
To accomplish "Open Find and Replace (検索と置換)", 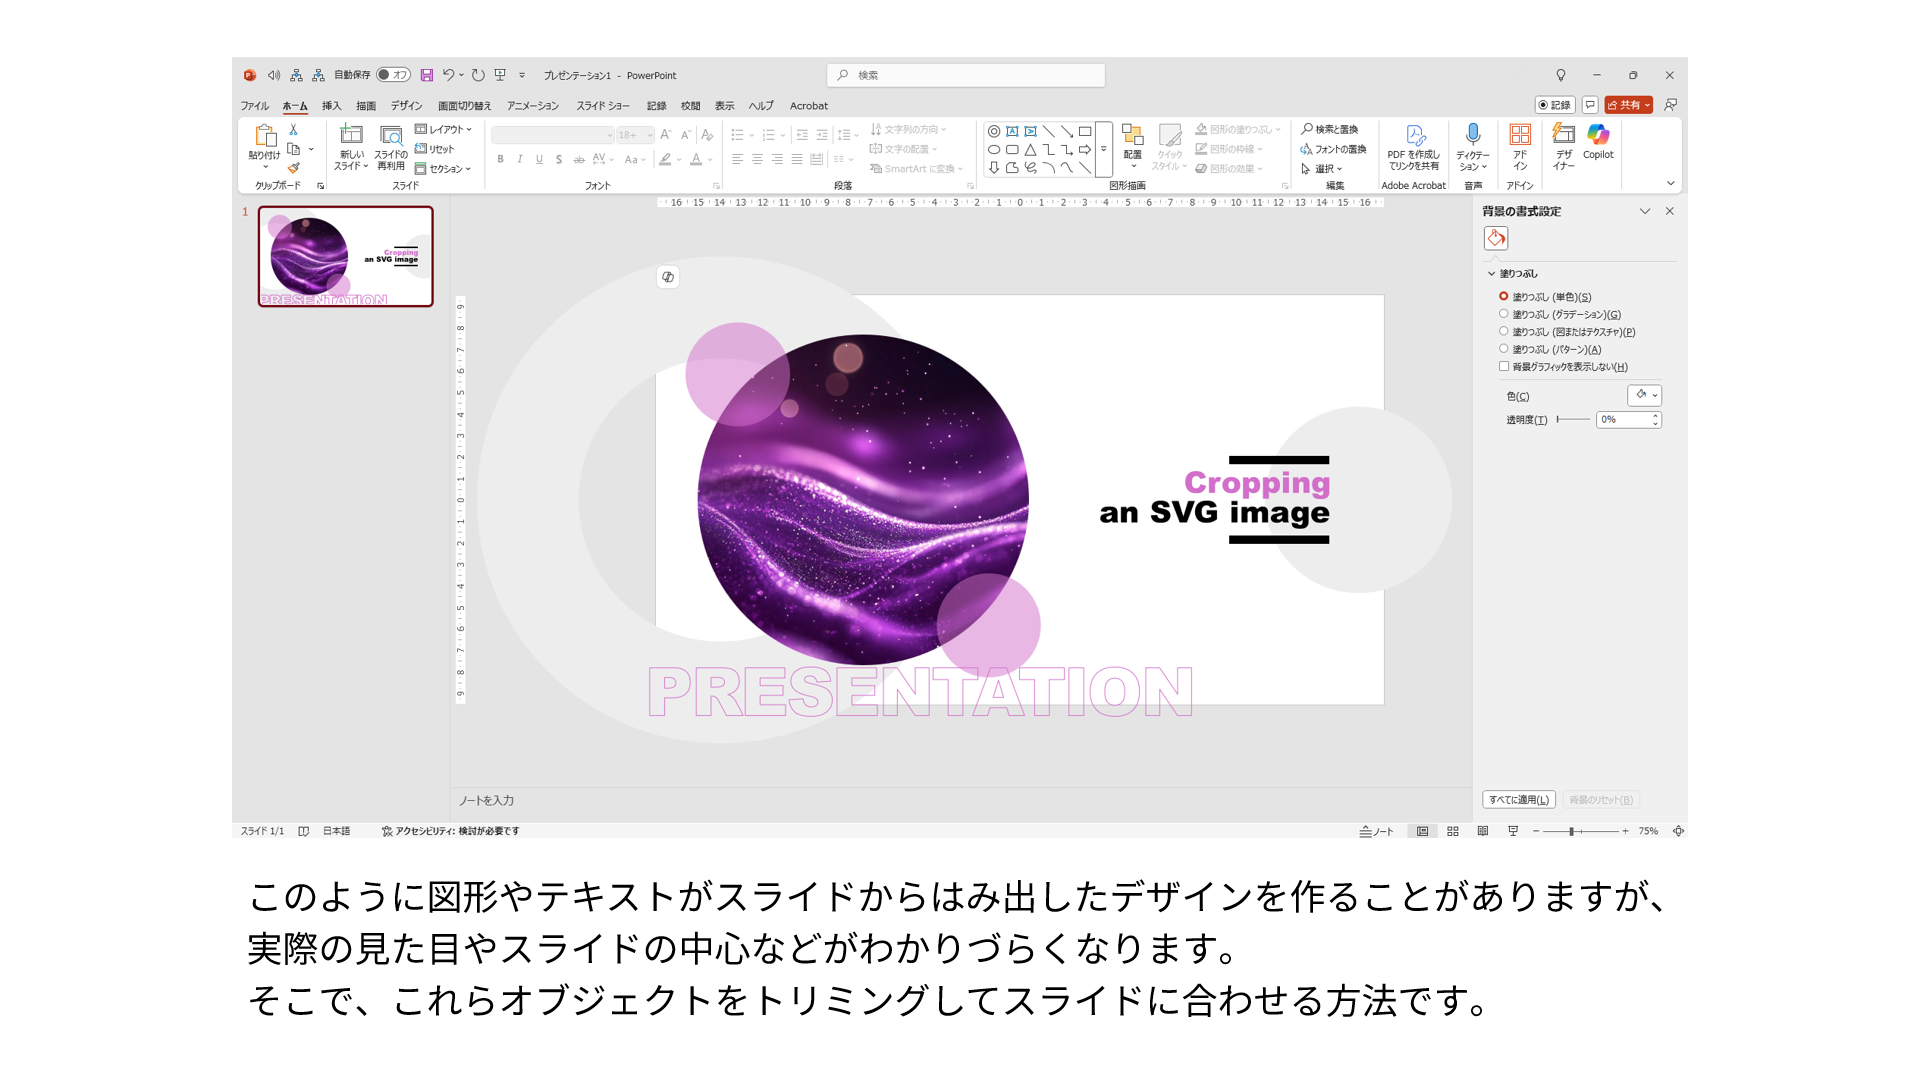I will [x=1330, y=129].
